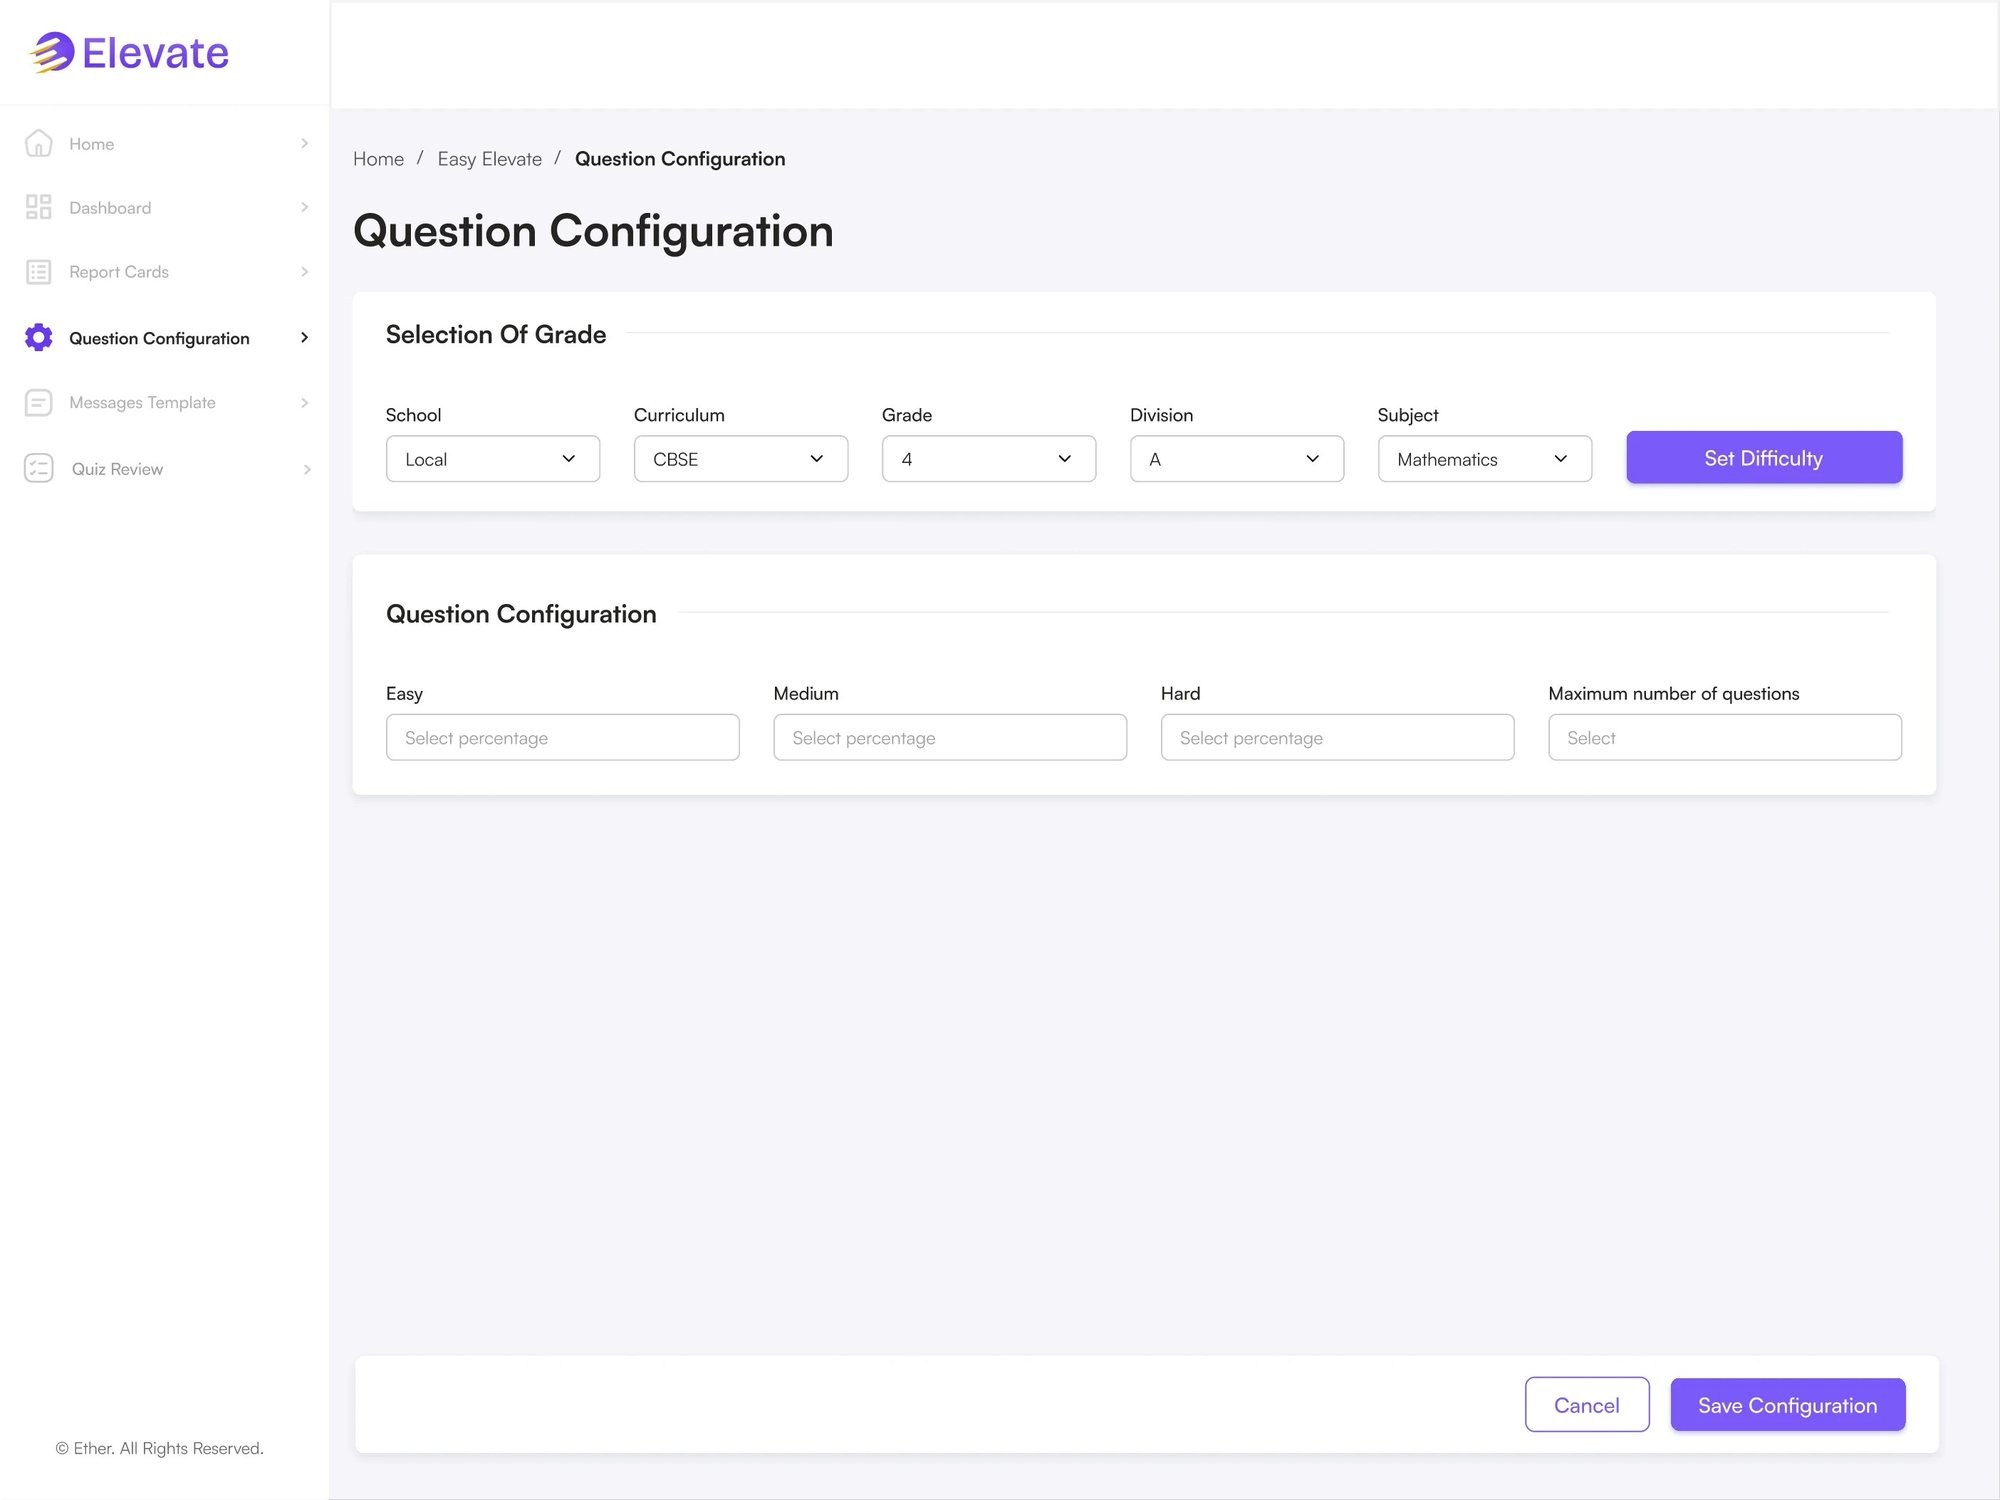Click the Save Configuration button
Screen dimensions: 2000x1500
1788,1405
